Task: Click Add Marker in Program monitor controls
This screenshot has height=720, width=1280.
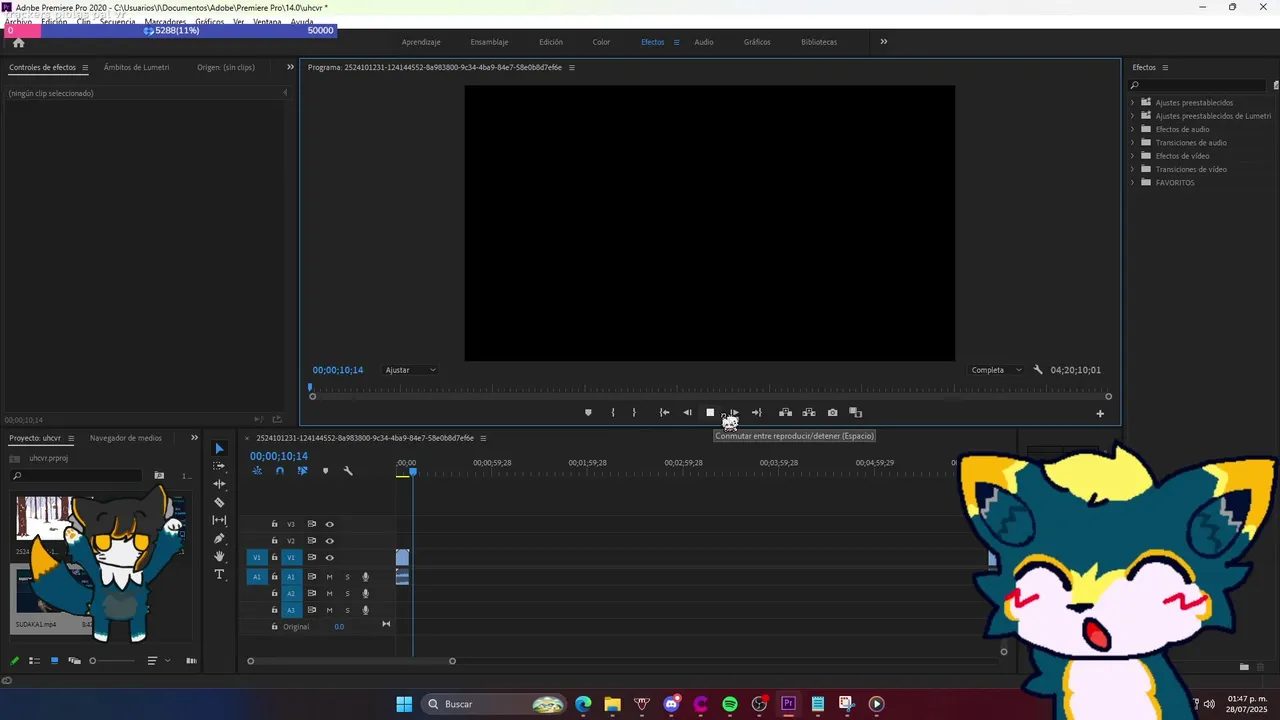Action: pyautogui.click(x=588, y=412)
